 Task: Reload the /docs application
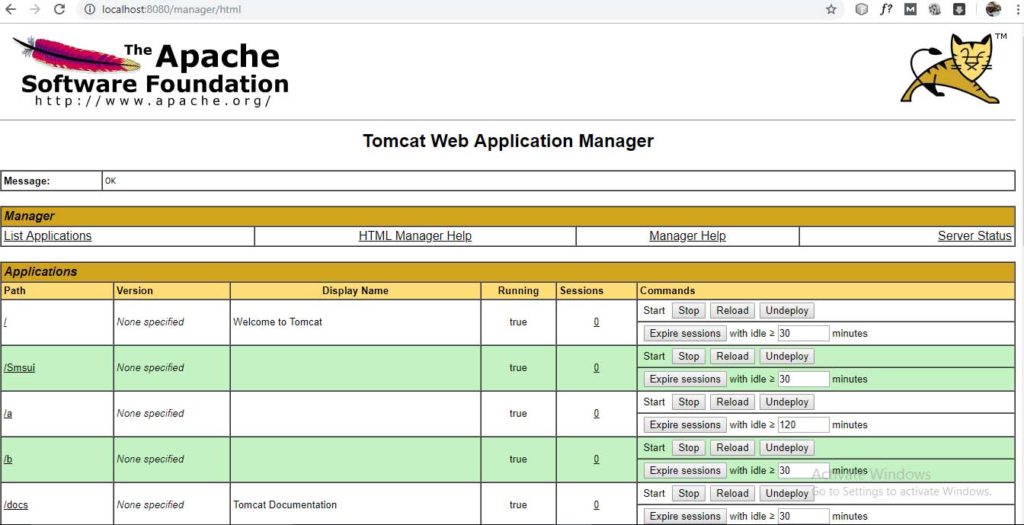point(732,494)
